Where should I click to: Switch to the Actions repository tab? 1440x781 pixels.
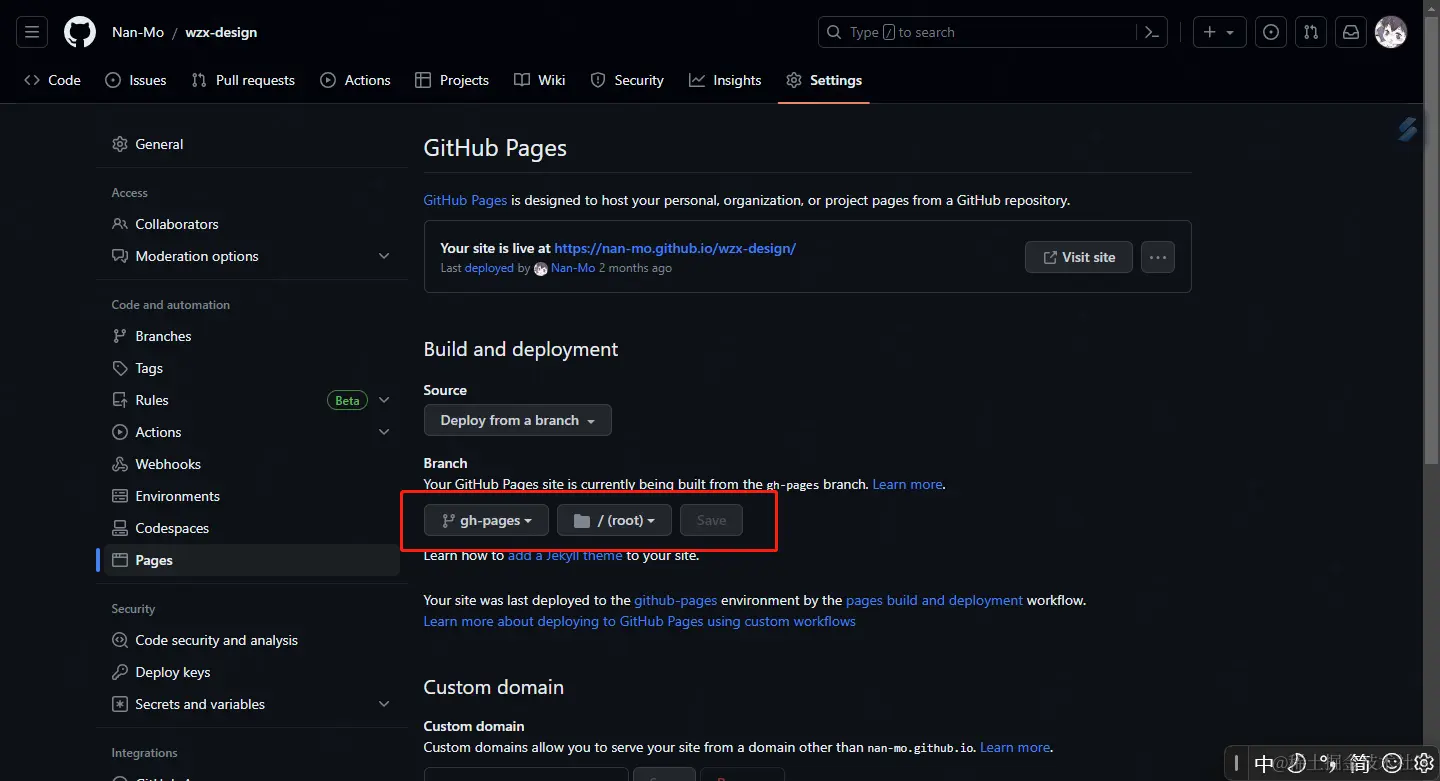tap(355, 80)
